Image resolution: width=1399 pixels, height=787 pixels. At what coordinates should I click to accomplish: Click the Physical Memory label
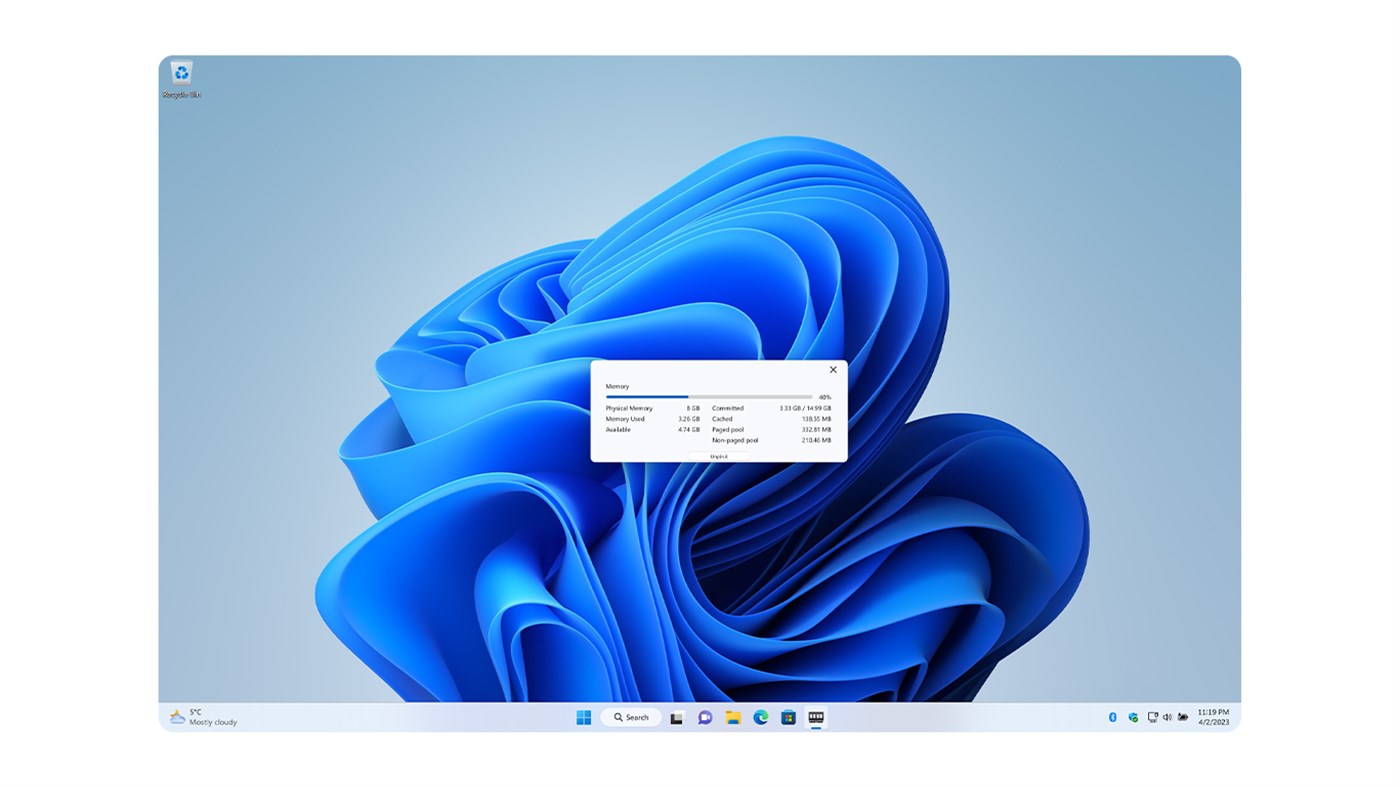pos(629,408)
